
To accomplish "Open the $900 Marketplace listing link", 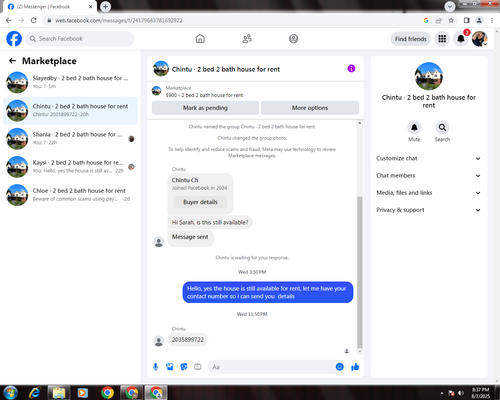I will coord(204,95).
